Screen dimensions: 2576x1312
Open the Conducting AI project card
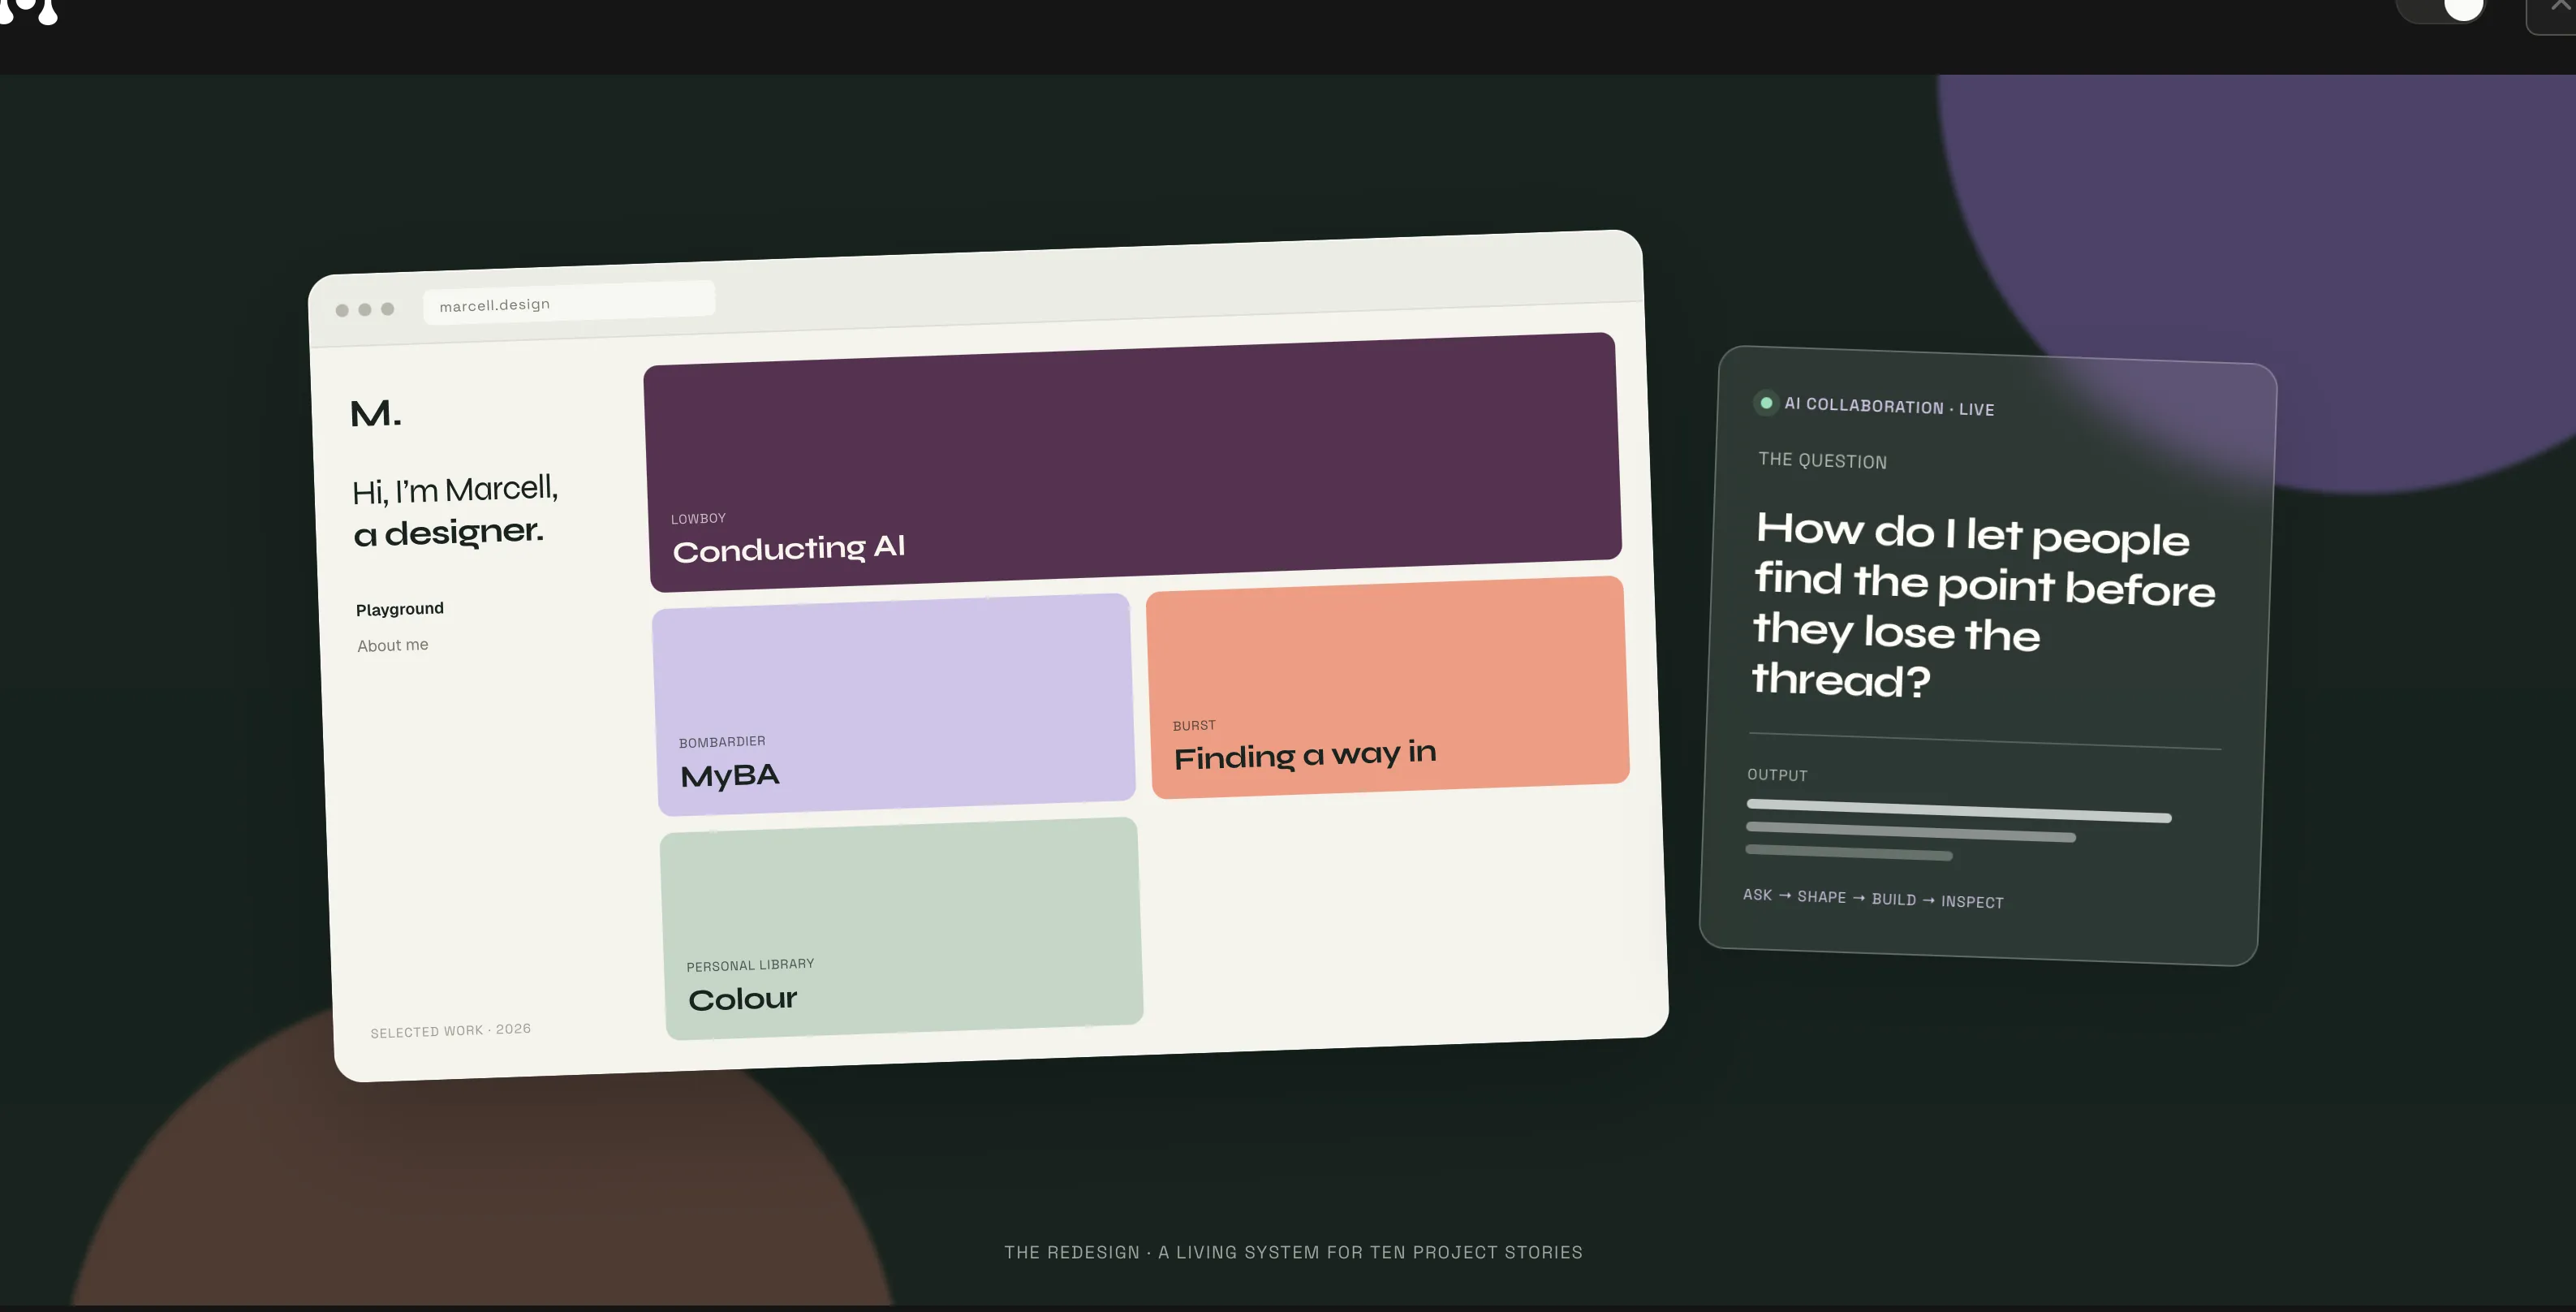pos(1132,462)
